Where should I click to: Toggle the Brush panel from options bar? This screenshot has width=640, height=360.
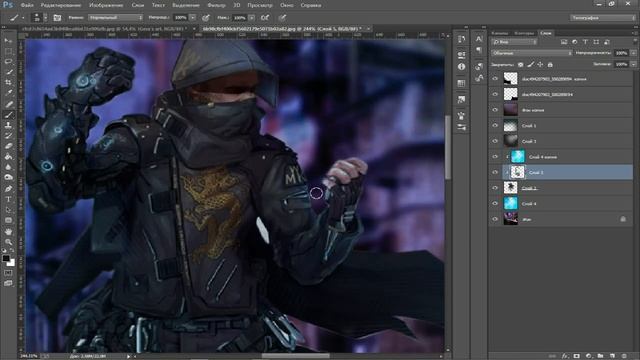(x=57, y=18)
